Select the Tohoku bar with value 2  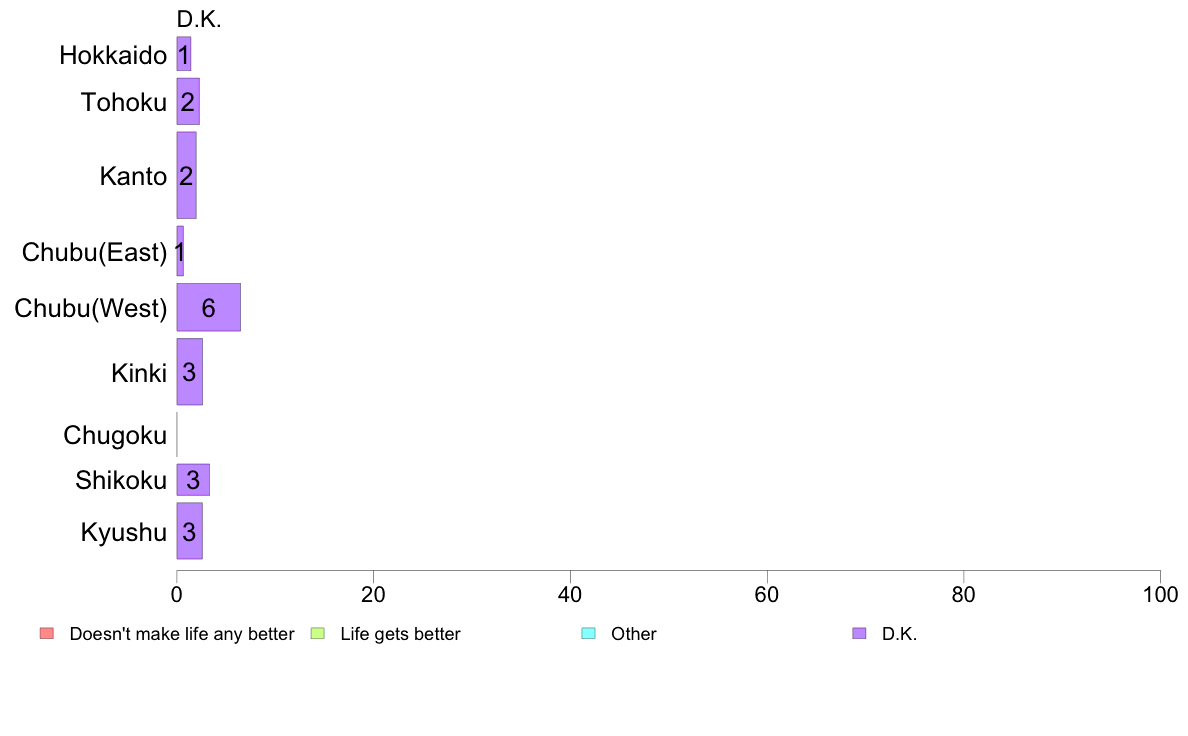click(188, 102)
